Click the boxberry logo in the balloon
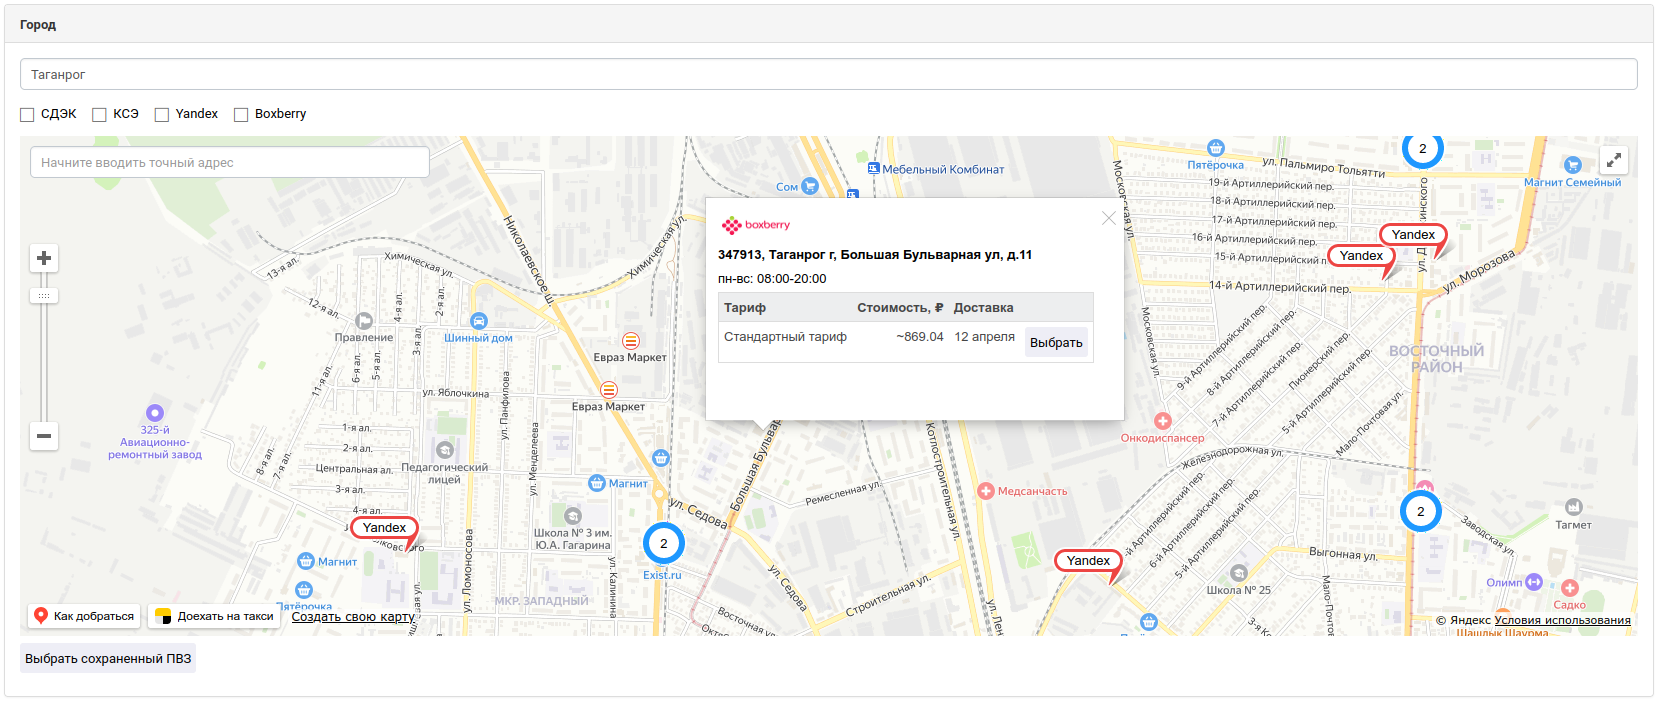This screenshot has width=1658, height=702. (756, 225)
